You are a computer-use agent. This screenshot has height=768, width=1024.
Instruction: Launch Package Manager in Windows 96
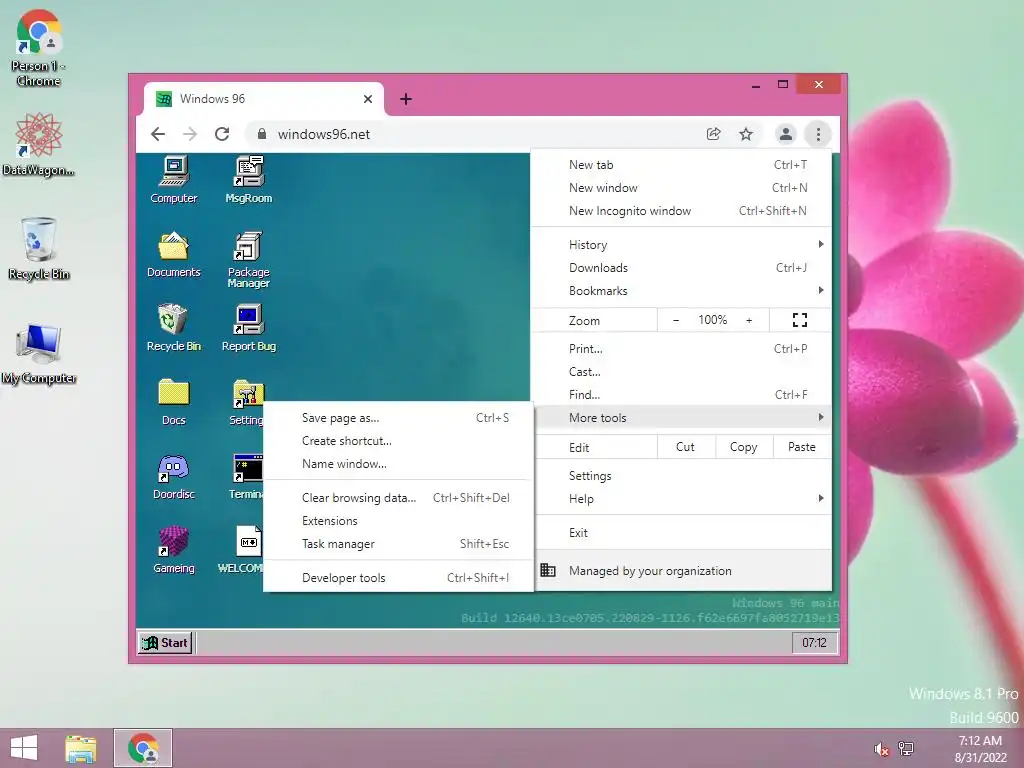click(x=249, y=259)
